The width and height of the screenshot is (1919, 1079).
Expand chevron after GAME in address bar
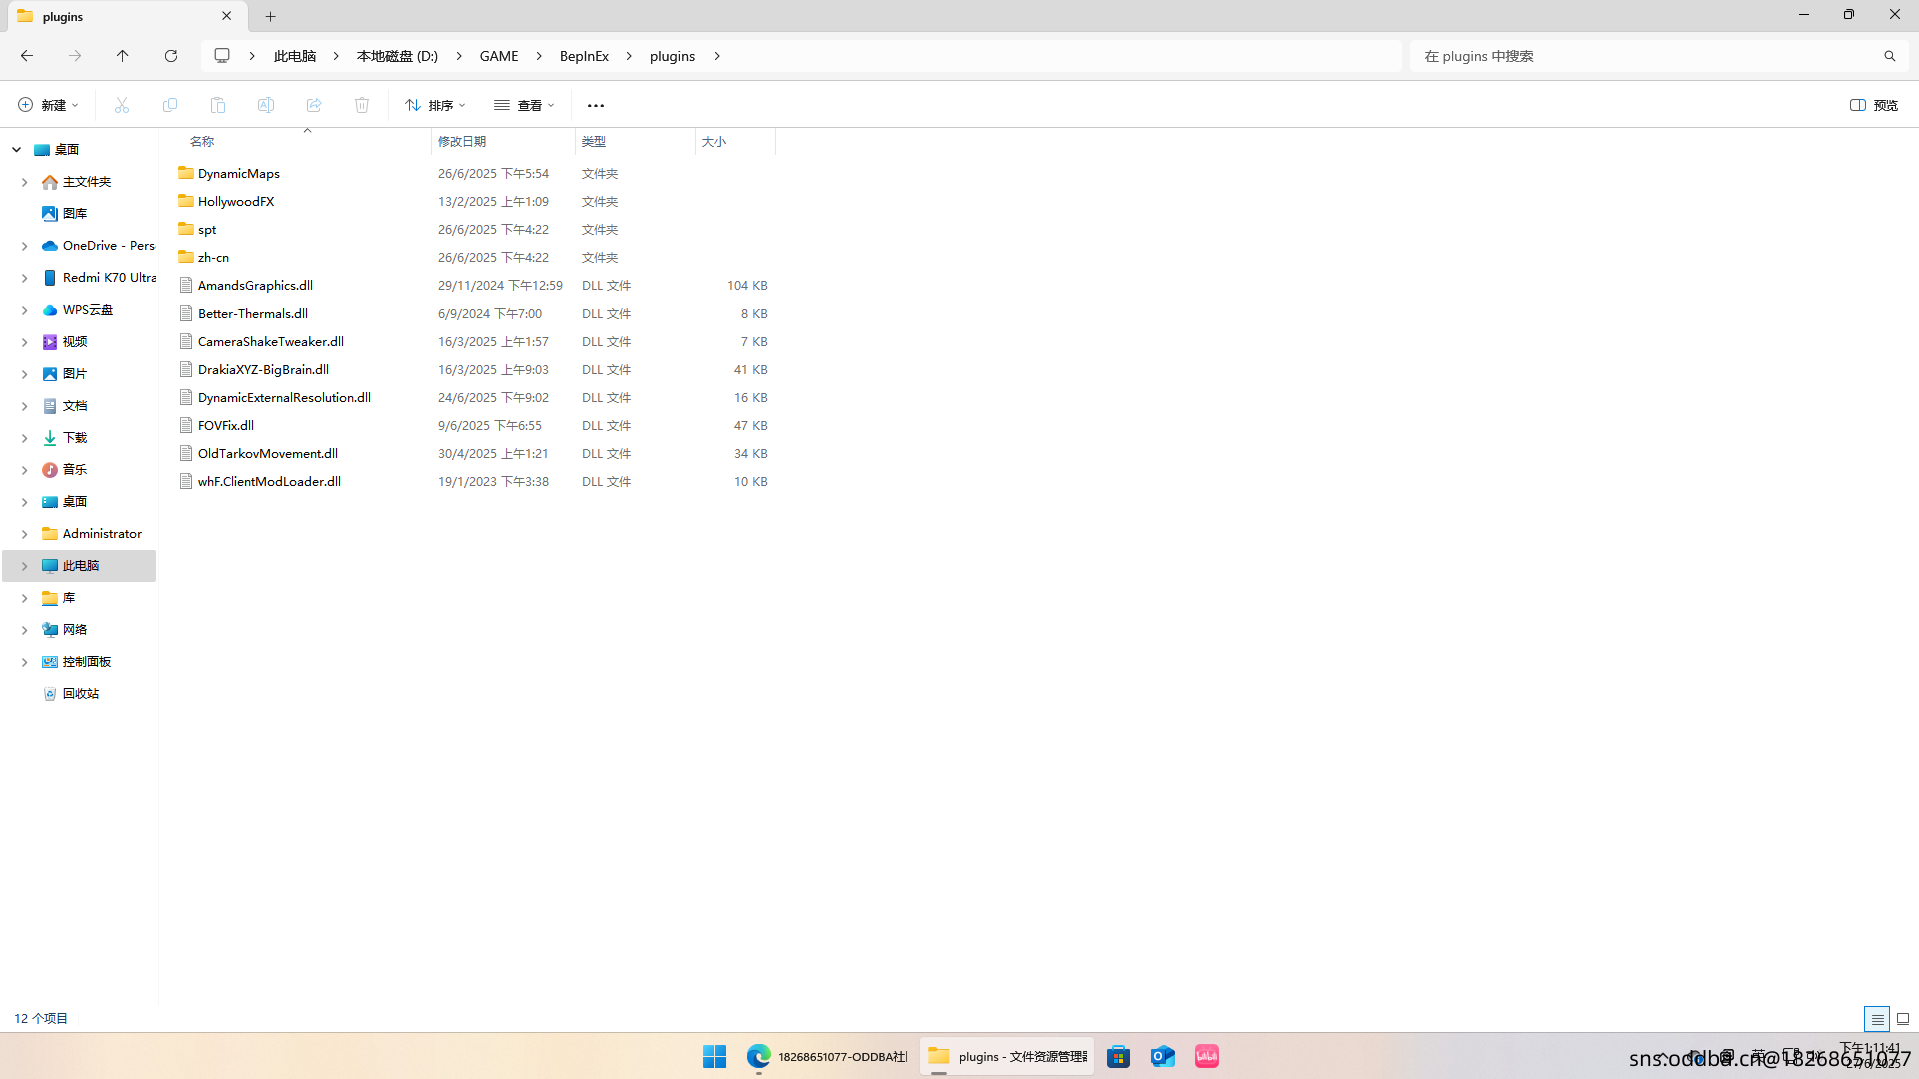tap(539, 56)
